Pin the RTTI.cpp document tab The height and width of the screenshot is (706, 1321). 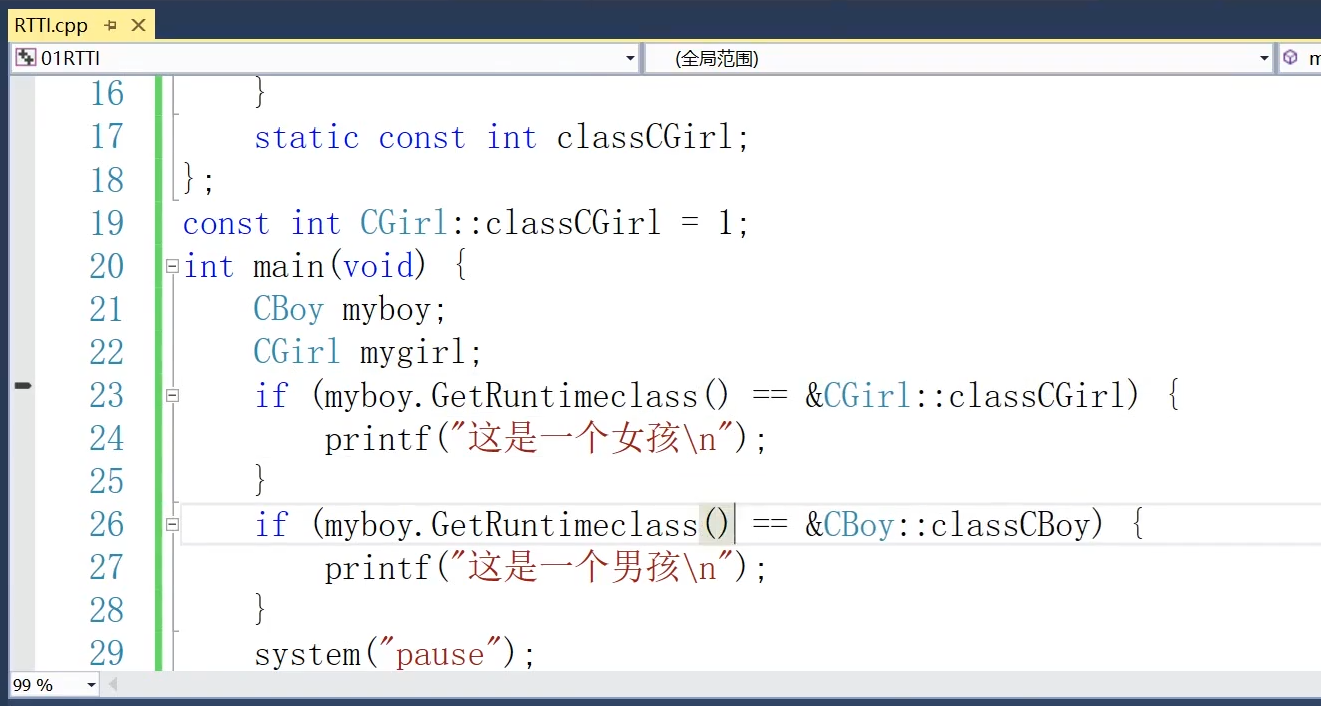pos(111,25)
